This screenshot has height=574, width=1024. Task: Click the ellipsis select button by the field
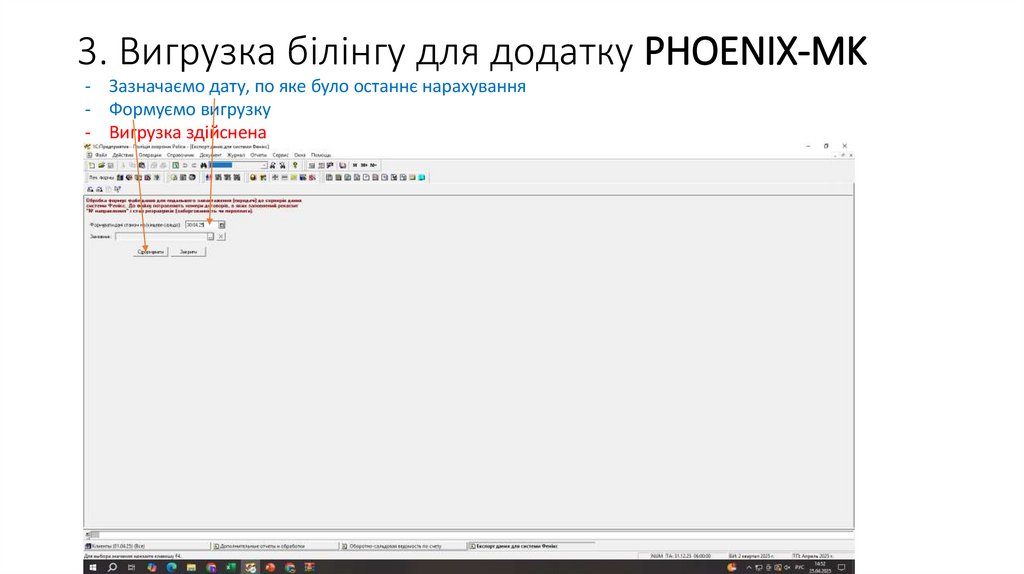[x=210, y=236]
